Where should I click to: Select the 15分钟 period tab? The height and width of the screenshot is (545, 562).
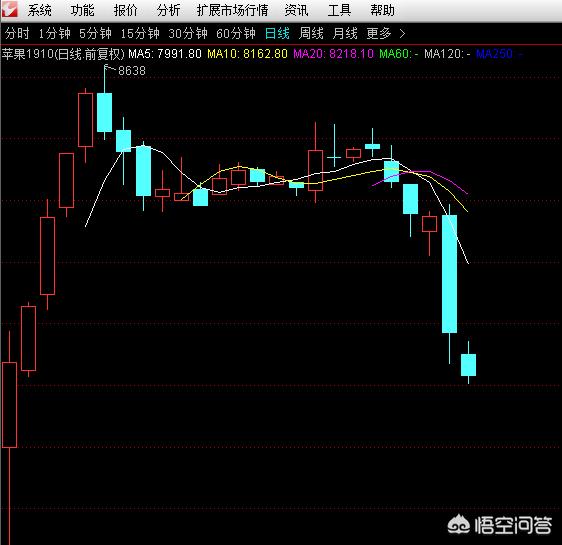point(140,34)
